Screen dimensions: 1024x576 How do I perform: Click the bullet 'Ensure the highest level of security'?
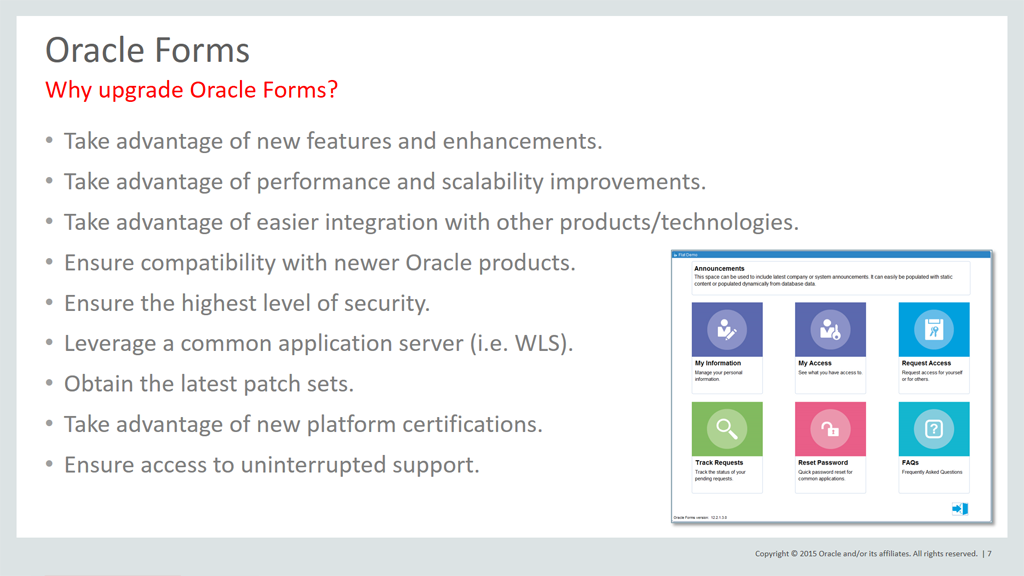pos(247,303)
